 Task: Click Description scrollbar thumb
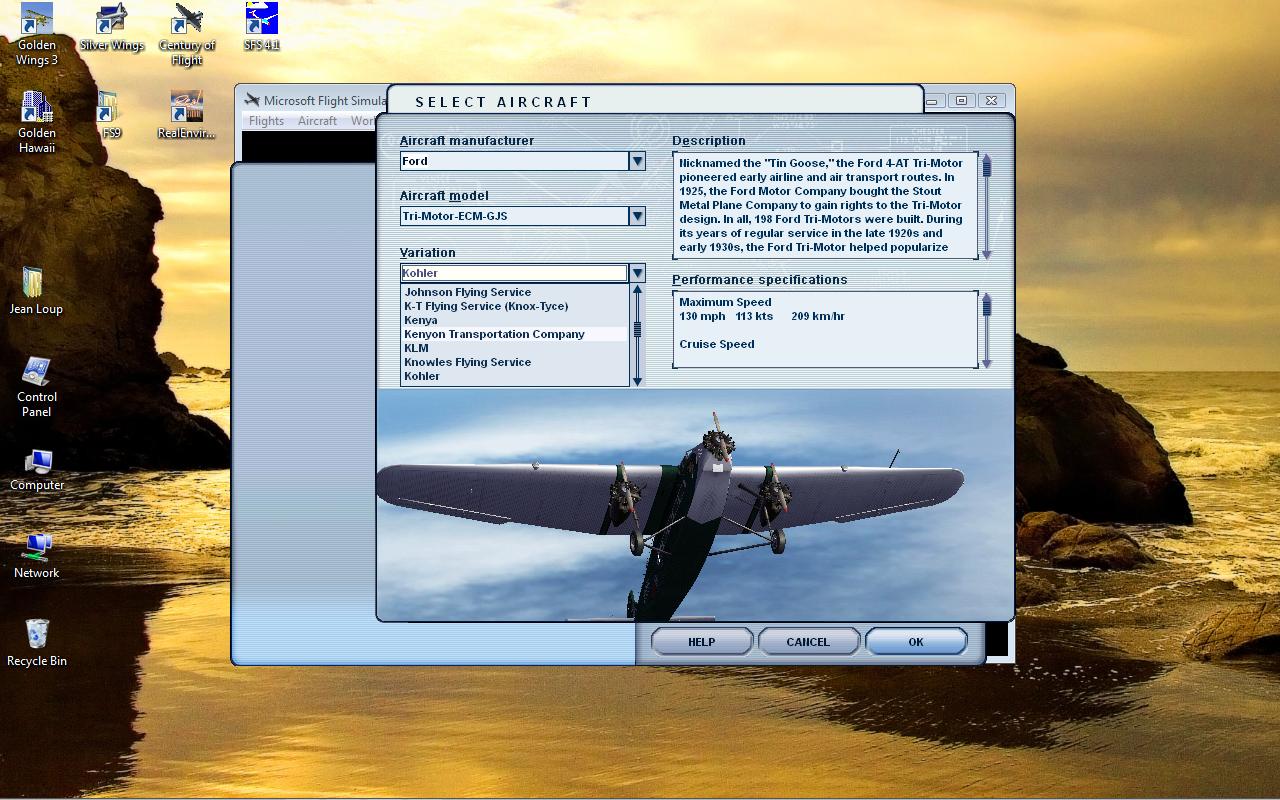pos(987,168)
